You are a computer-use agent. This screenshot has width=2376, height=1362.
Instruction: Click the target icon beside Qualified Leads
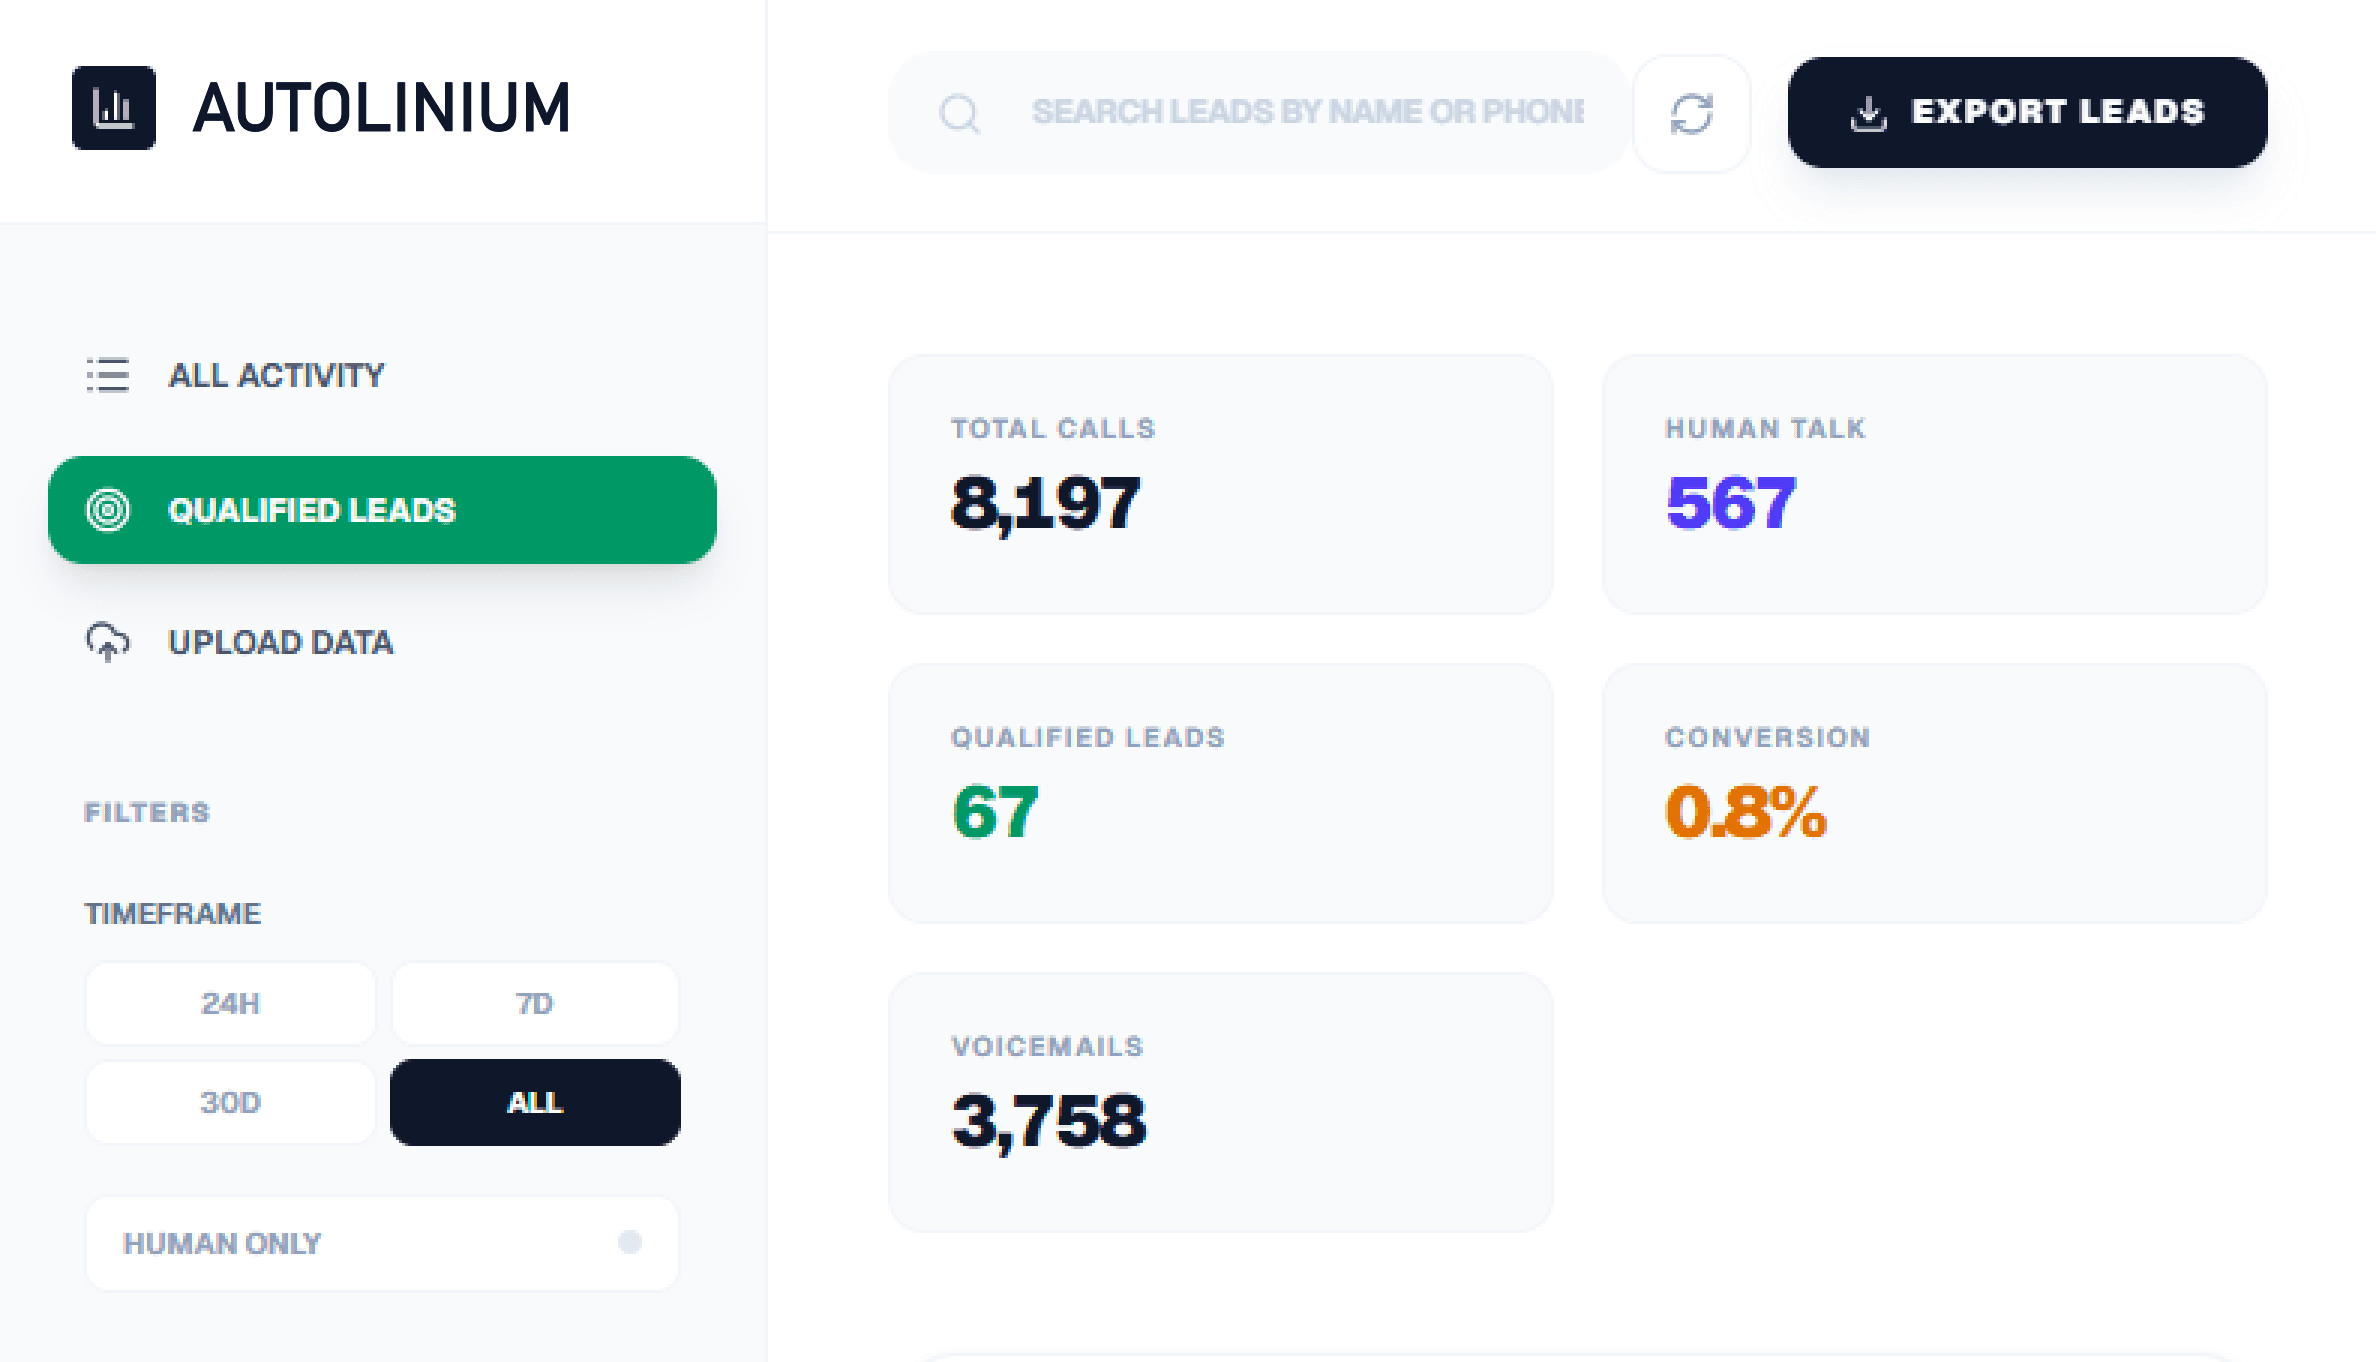(107, 510)
